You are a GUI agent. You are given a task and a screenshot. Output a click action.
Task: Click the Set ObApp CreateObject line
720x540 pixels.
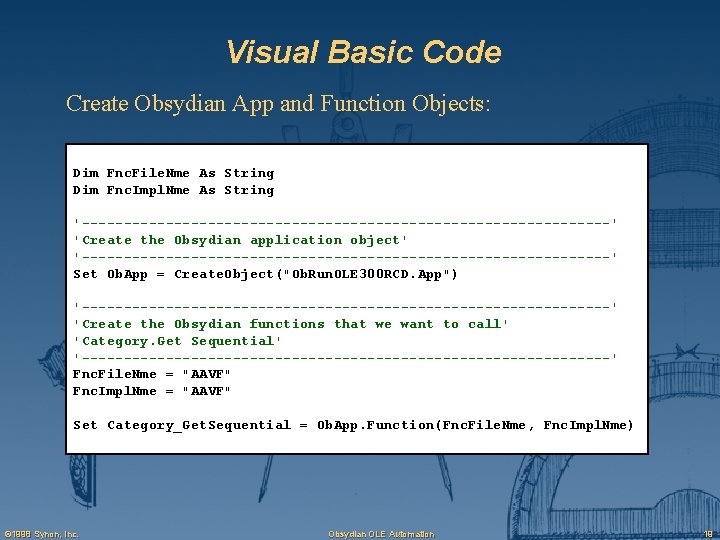pos(265,275)
